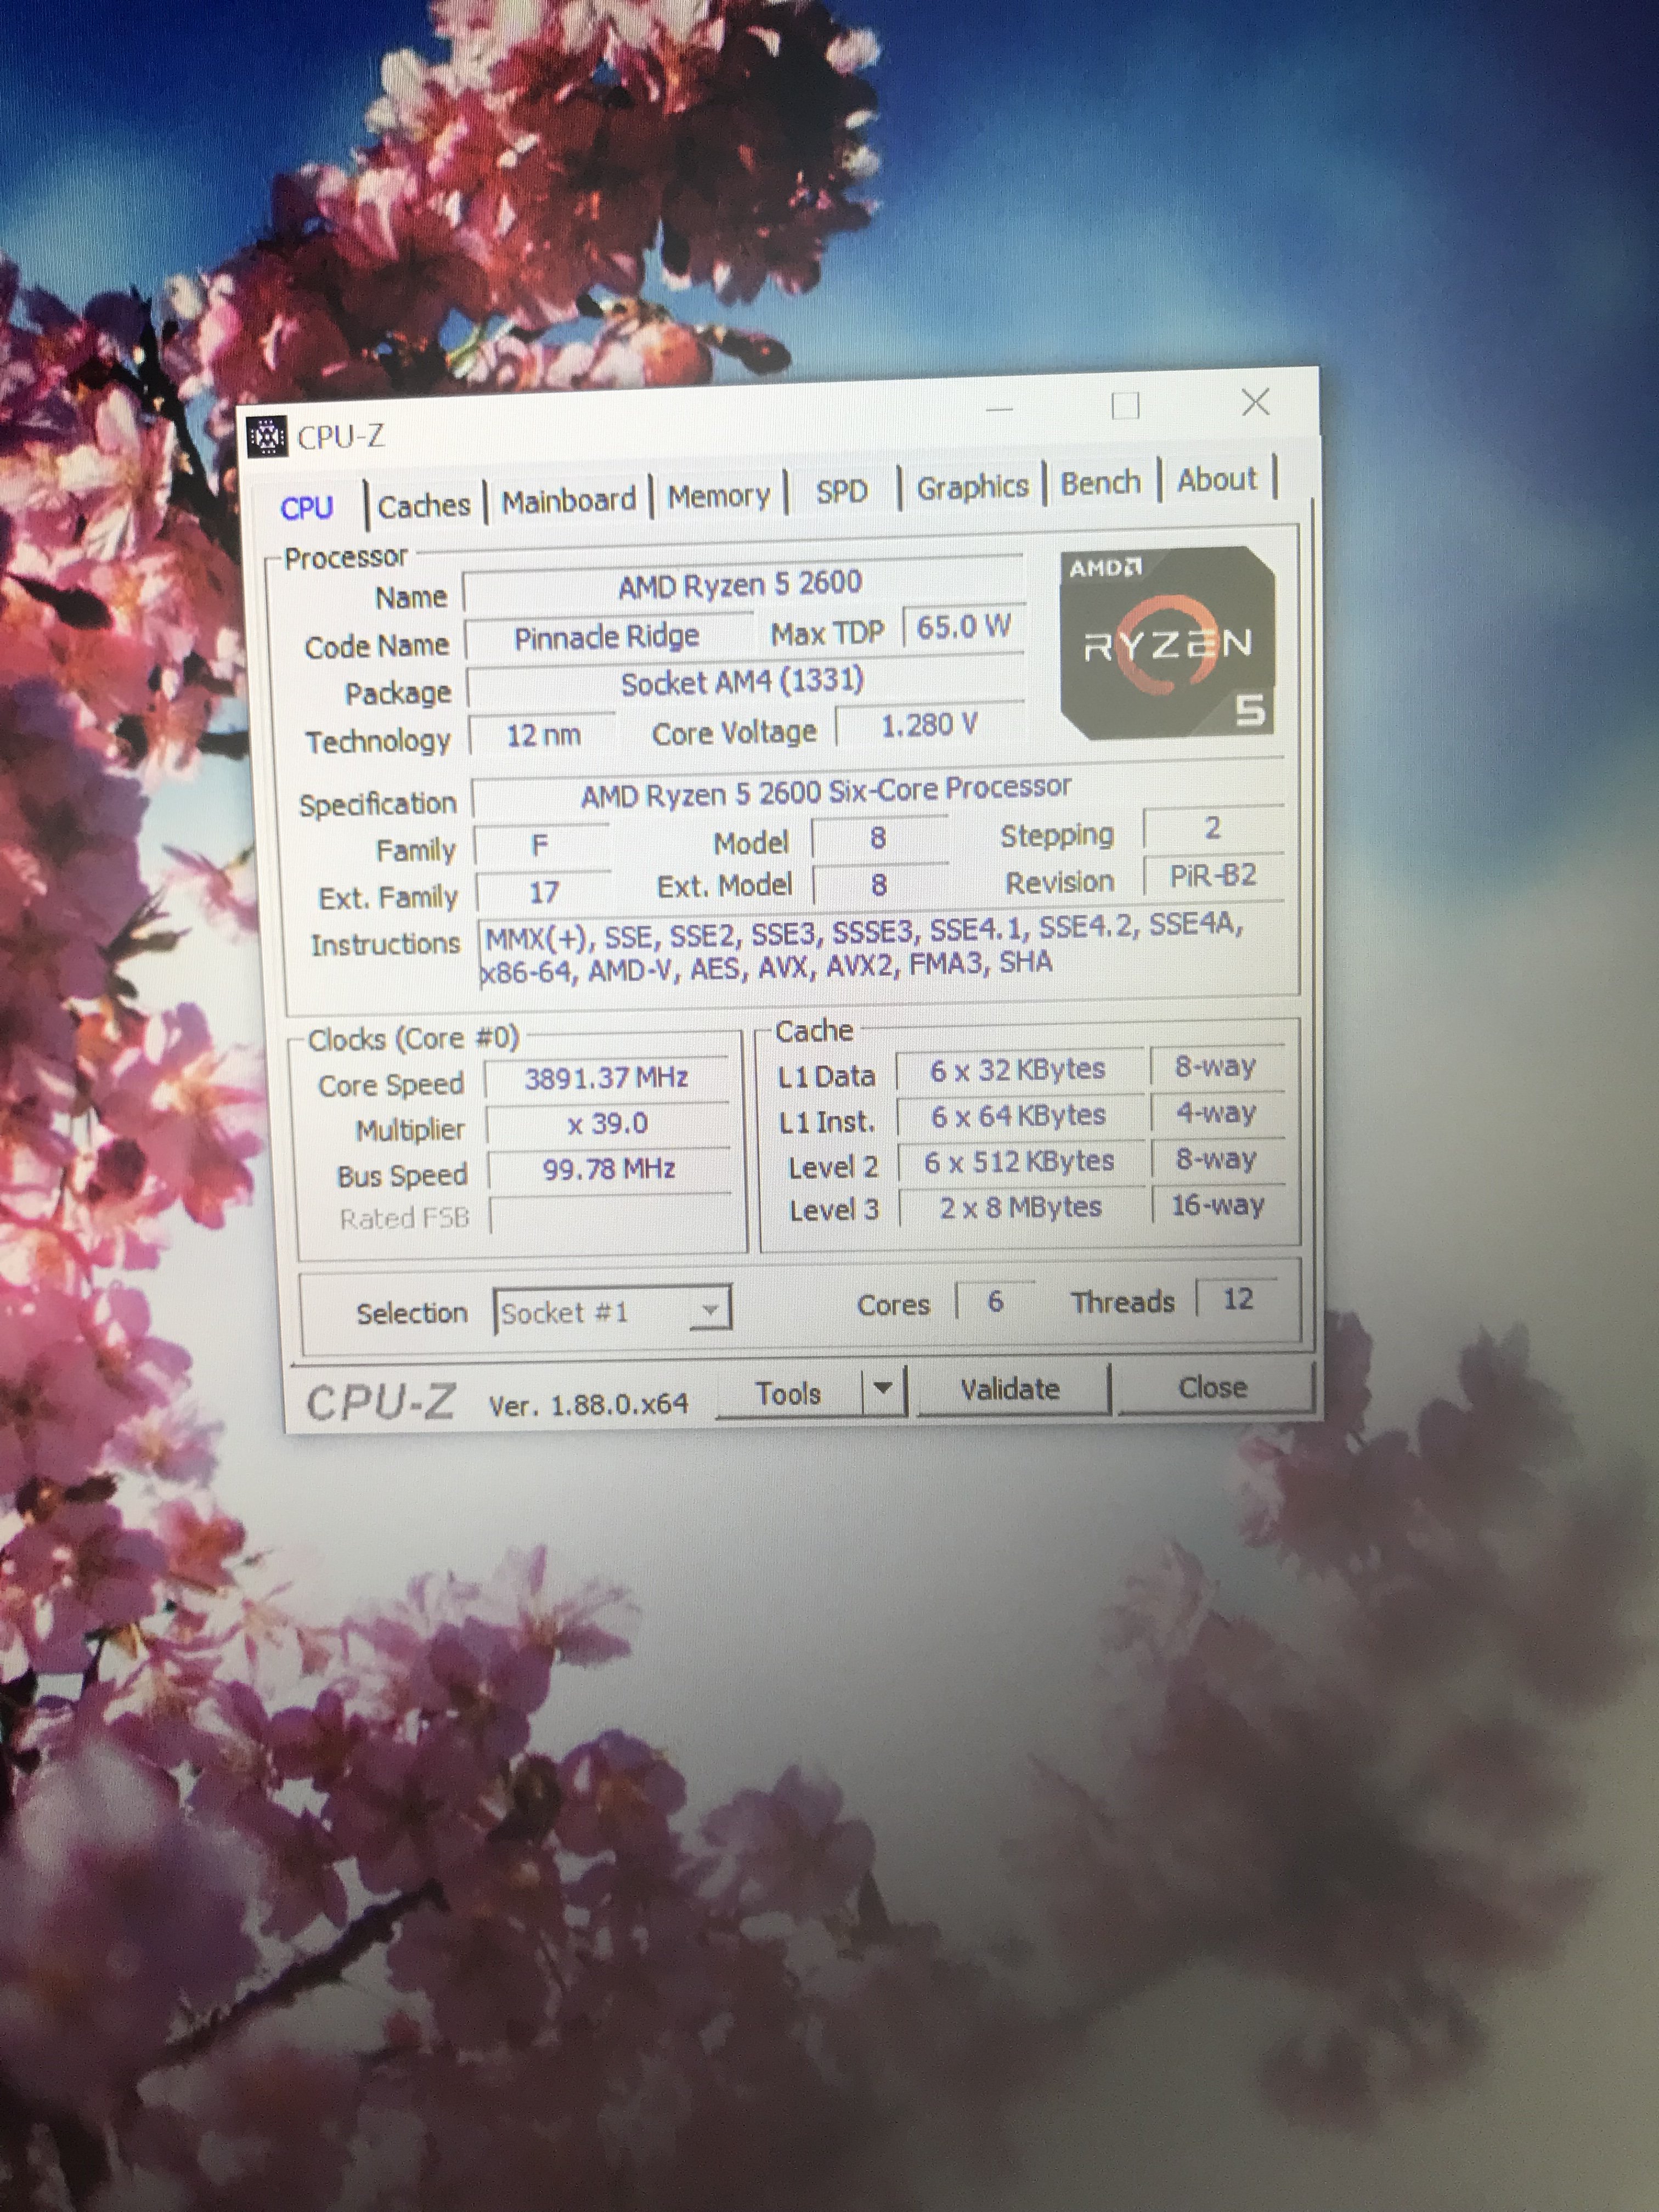Click the Validate button
This screenshot has width=1659, height=2212.
[x=1010, y=1389]
